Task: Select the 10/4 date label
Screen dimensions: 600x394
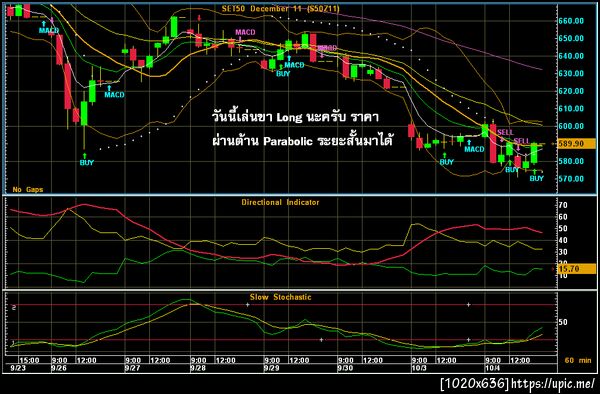Action: pyautogui.click(x=492, y=368)
